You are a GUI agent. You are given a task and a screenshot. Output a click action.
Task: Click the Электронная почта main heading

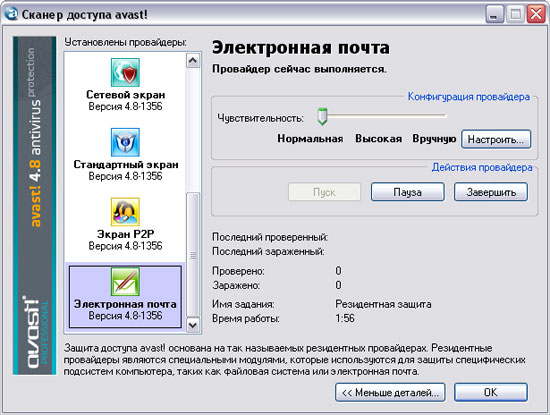301,47
